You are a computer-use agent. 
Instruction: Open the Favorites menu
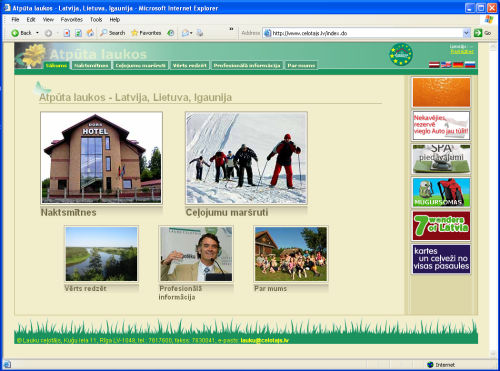[x=72, y=20]
